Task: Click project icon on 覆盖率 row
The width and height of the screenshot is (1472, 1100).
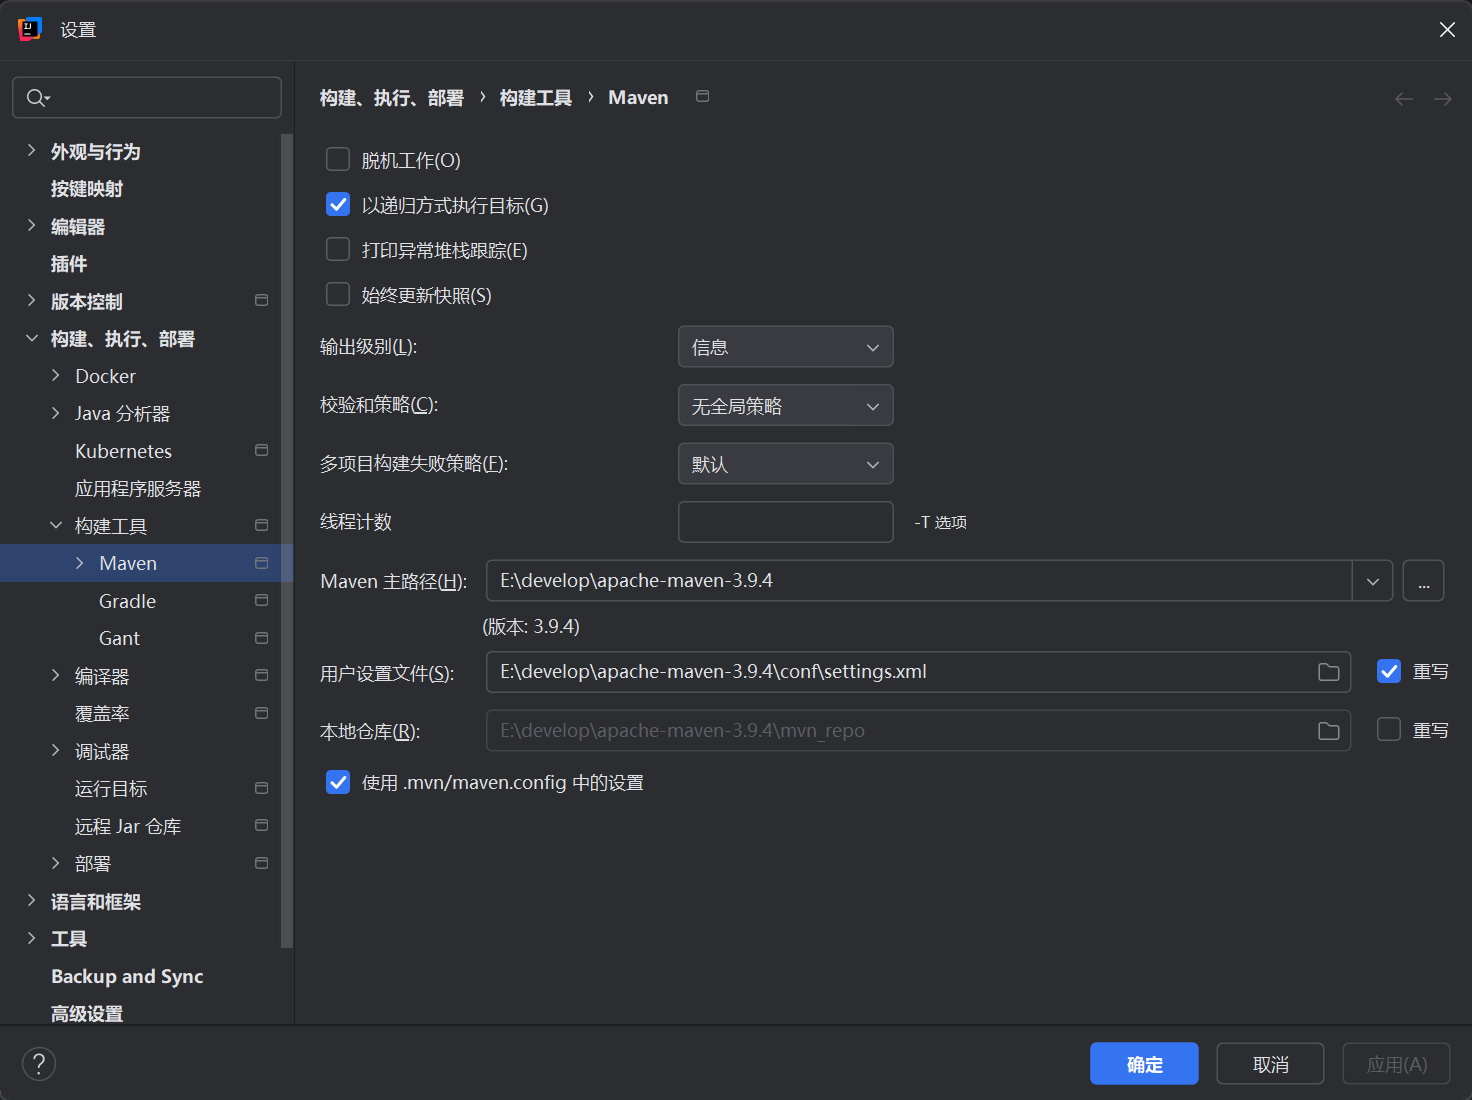Action: pyautogui.click(x=262, y=713)
